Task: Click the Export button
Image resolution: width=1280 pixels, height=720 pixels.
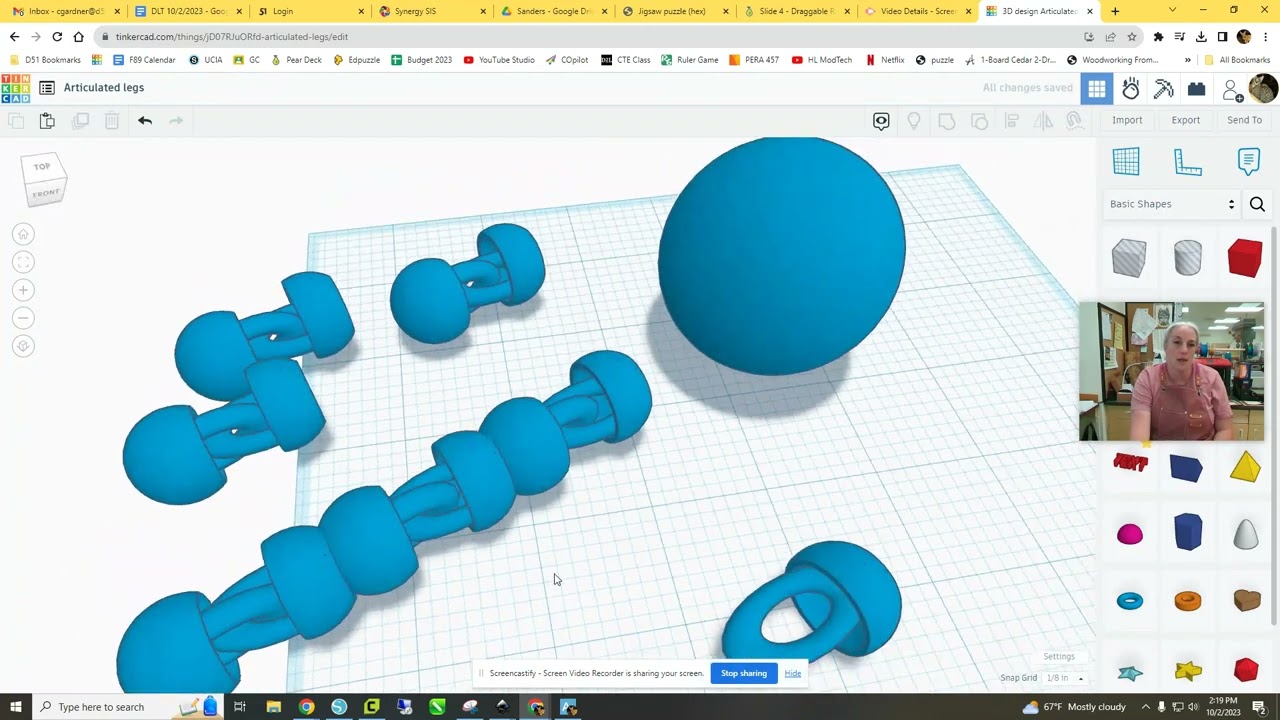Action: [1186, 120]
